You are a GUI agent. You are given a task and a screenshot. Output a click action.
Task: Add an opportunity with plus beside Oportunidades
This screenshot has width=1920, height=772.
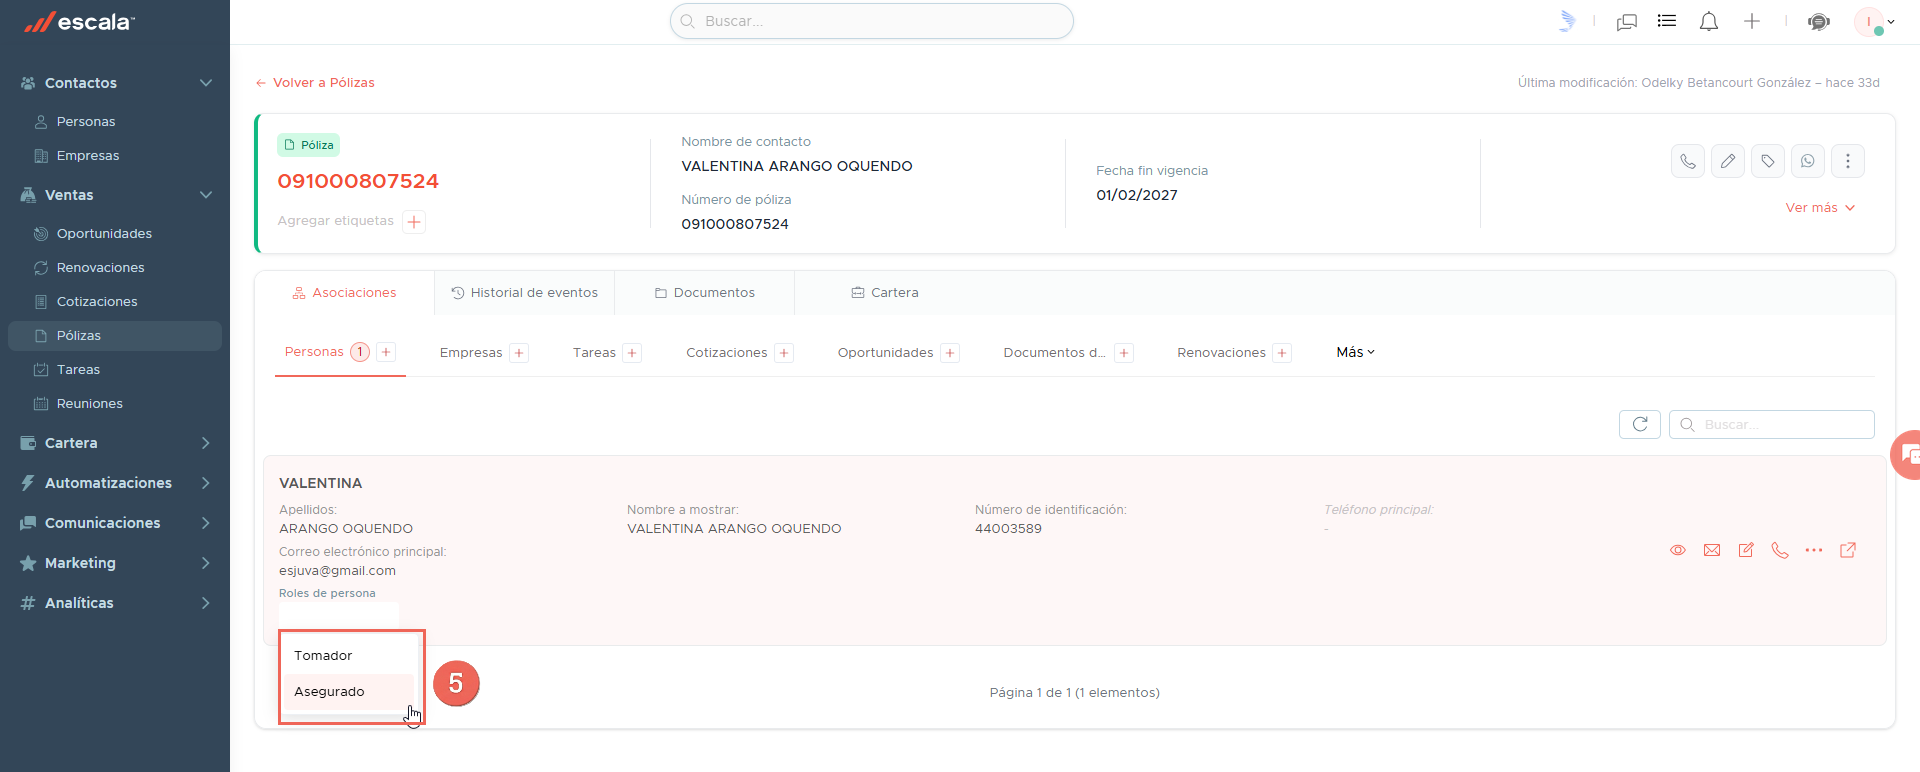(x=950, y=353)
